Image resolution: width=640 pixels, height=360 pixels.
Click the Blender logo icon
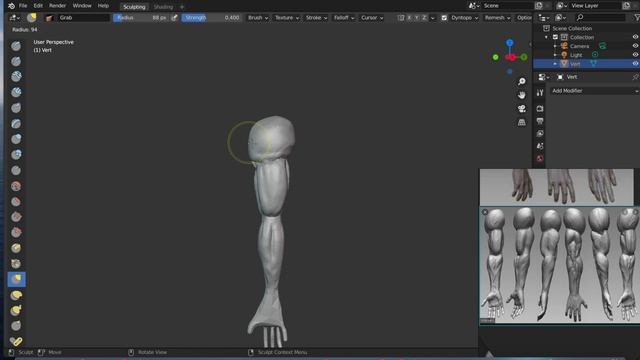tap(11, 6)
